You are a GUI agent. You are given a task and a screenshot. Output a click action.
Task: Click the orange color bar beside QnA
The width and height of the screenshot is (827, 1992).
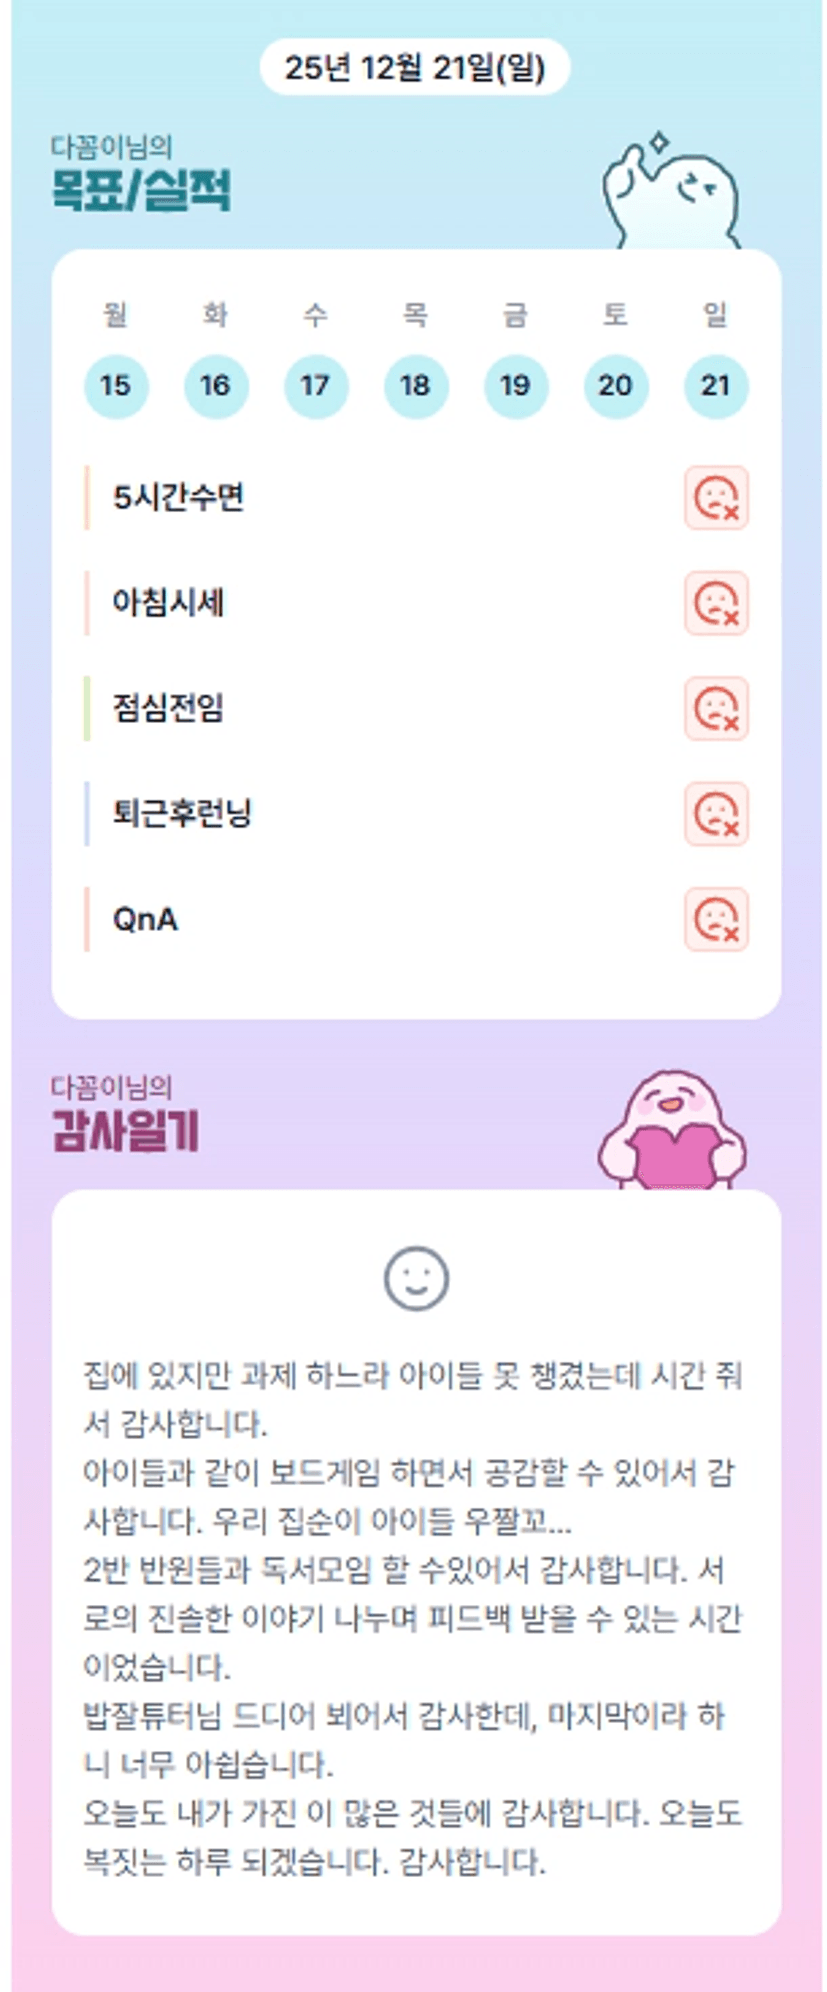[87, 919]
